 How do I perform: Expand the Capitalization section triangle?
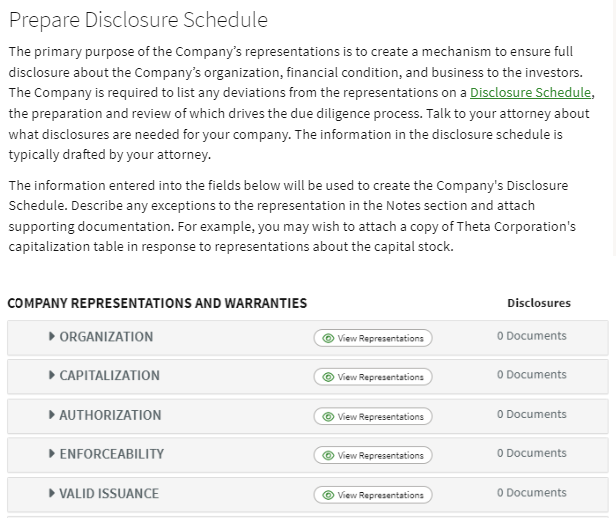51,375
